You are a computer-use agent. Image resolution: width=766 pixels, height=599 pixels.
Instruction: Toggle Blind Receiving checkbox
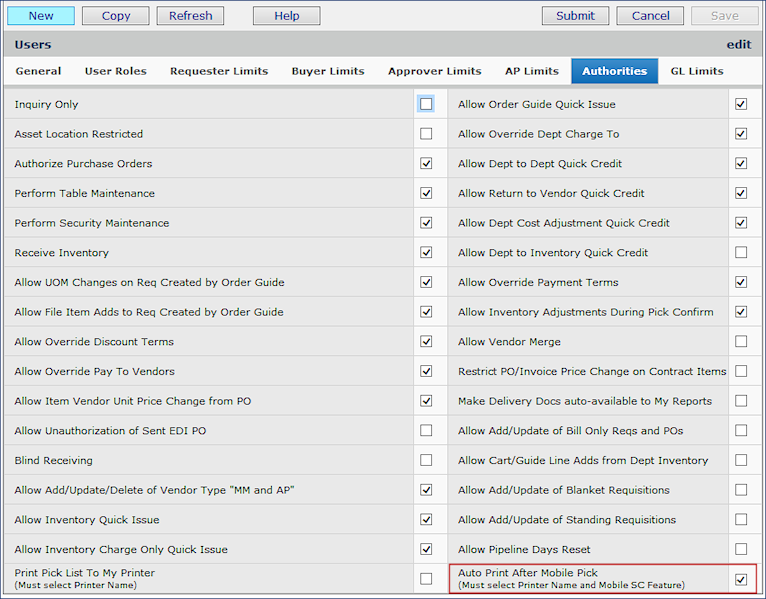pyautogui.click(x=427, y=461)
